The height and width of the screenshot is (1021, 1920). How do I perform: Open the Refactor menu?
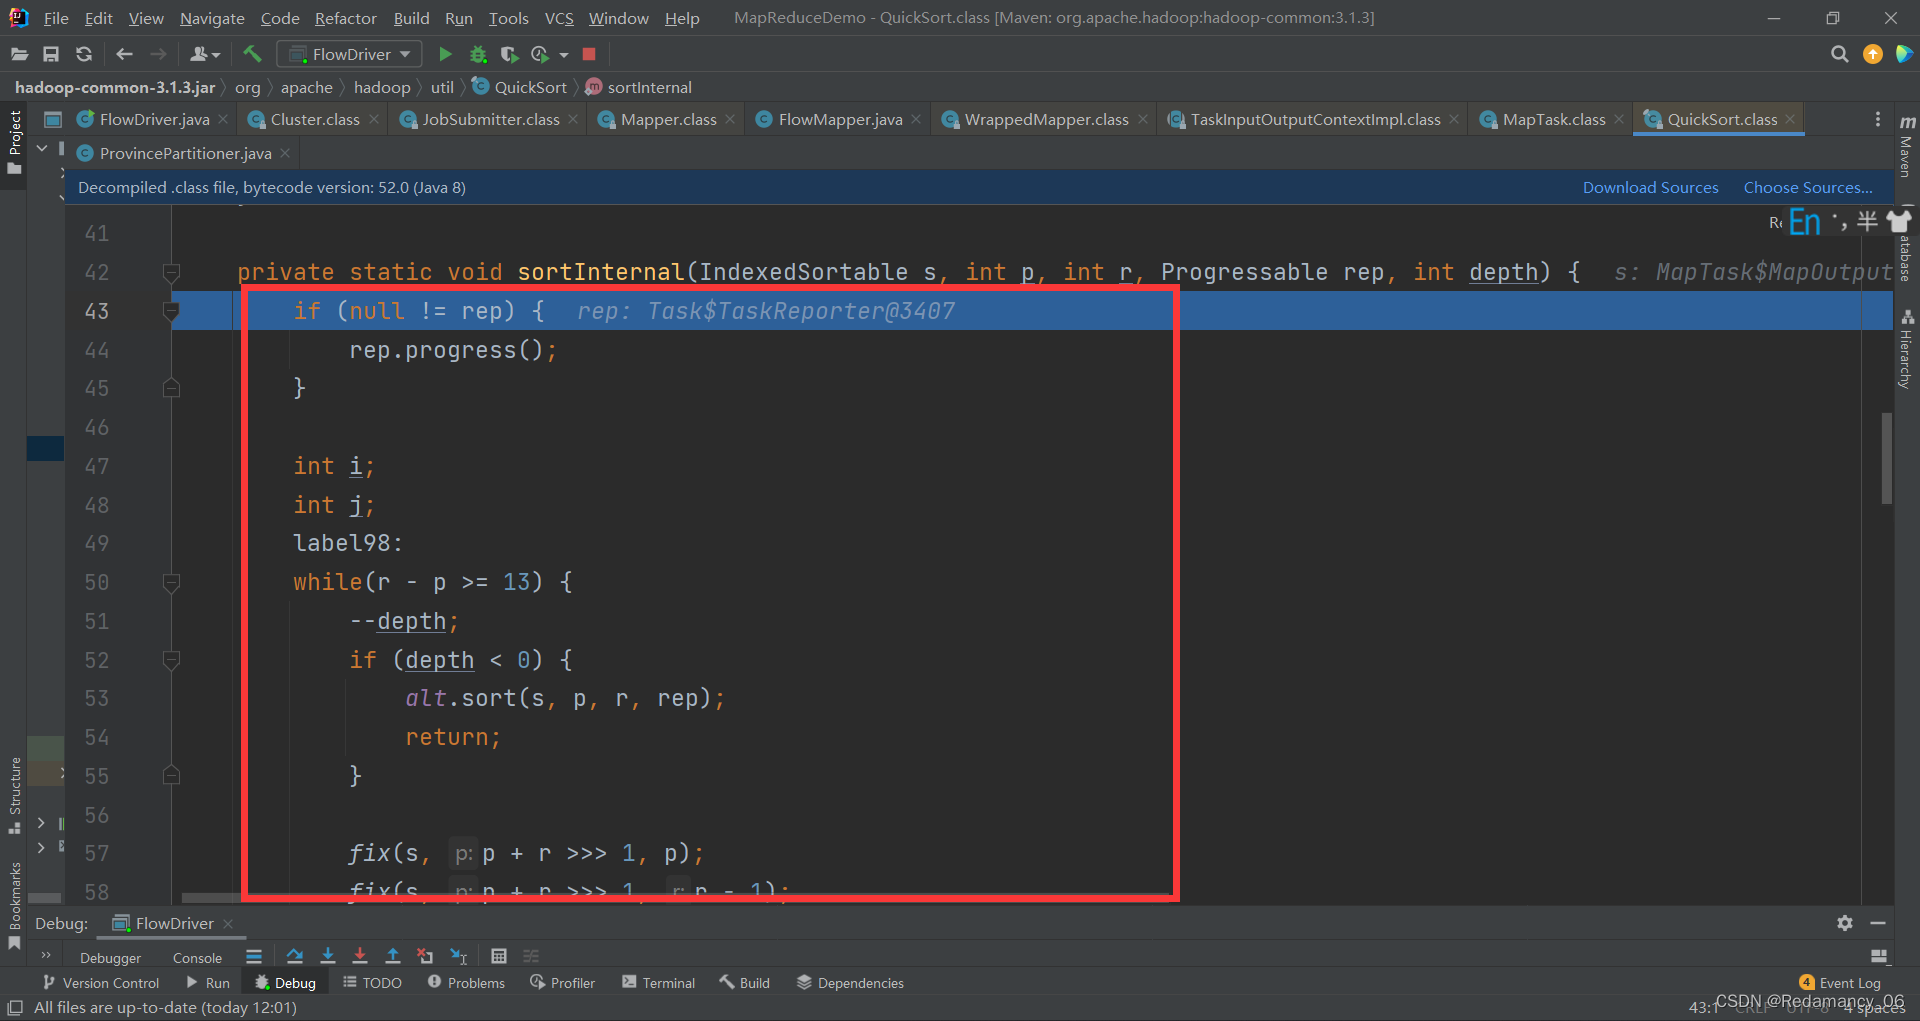pos(345,18)
